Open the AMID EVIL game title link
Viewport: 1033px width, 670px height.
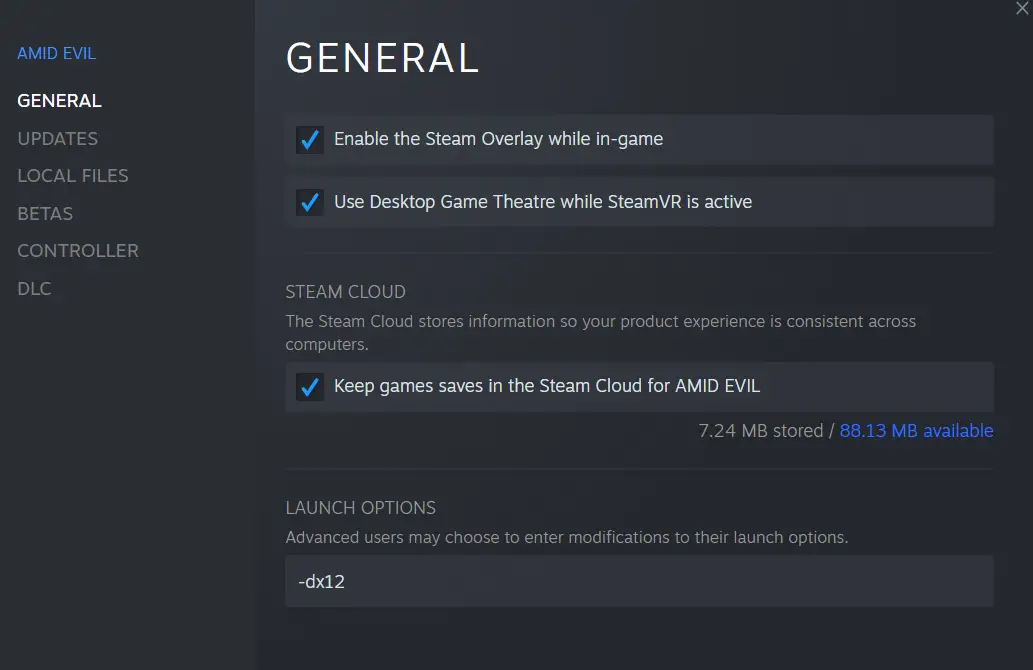pos(57,53)
